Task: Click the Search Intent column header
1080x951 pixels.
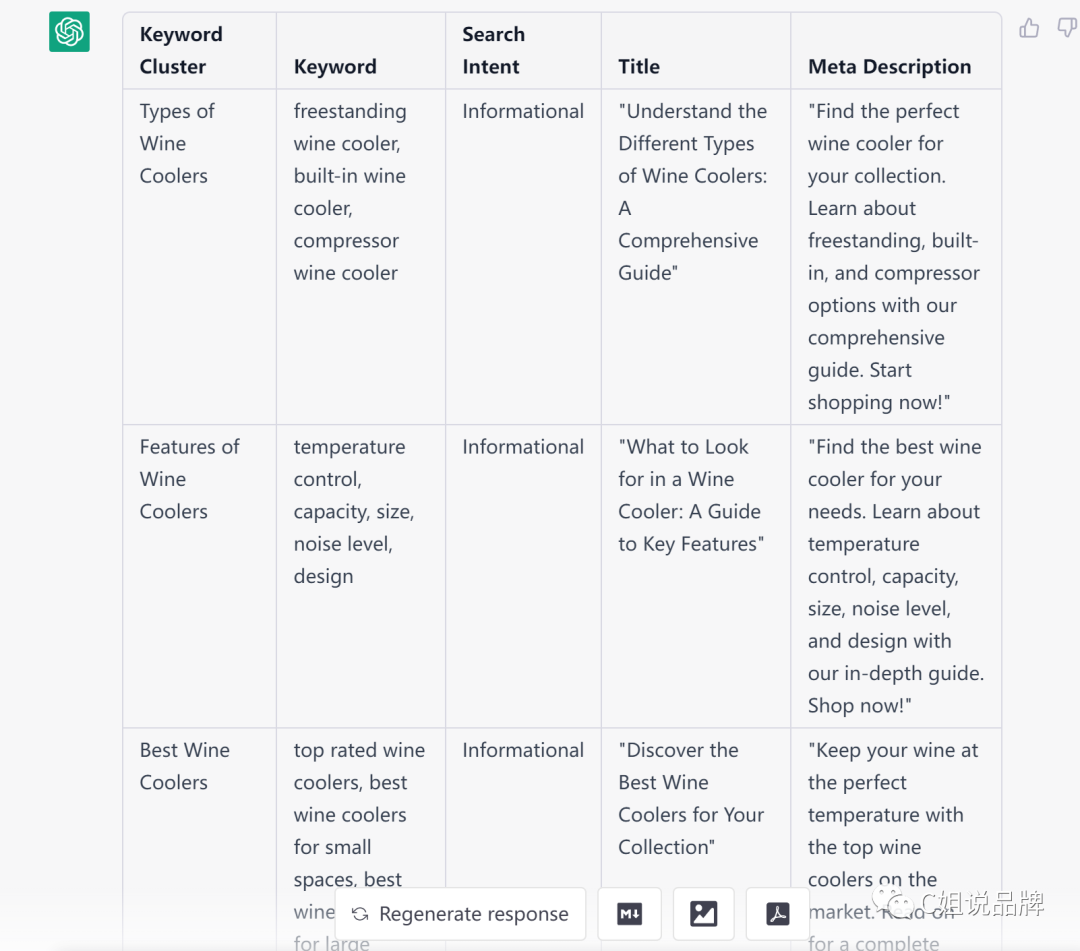Action: coord(493,50)
